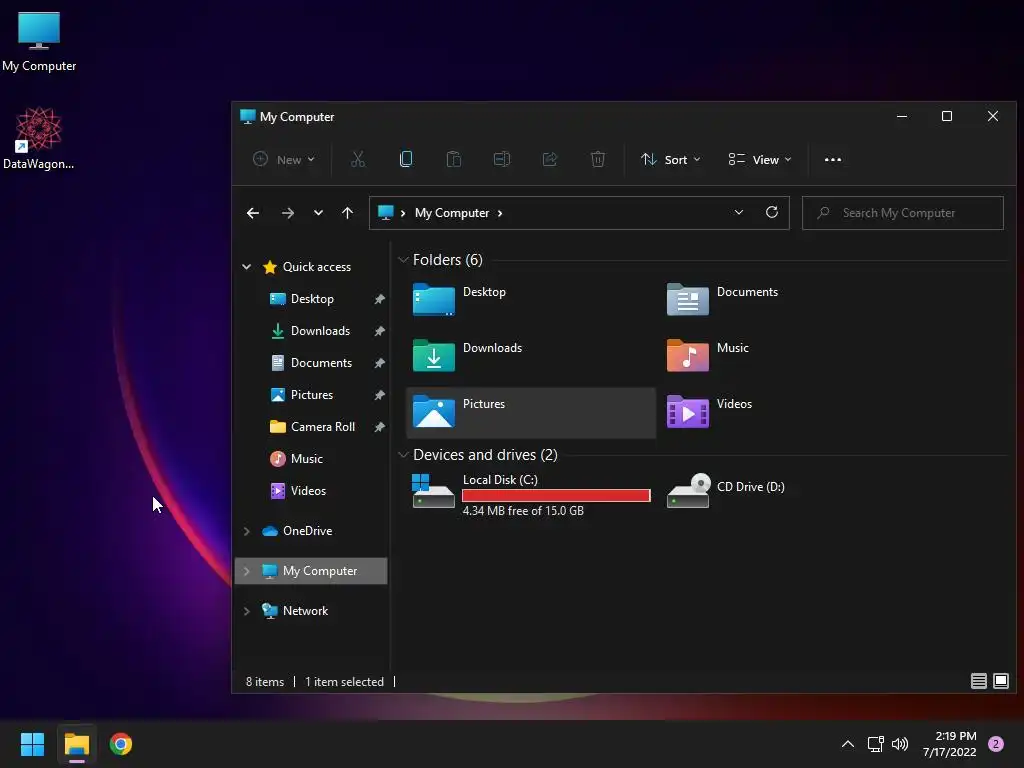Collapse the Folders (6) group
The width and height of the screenshot is (1024, 768).
coord(403,260)
